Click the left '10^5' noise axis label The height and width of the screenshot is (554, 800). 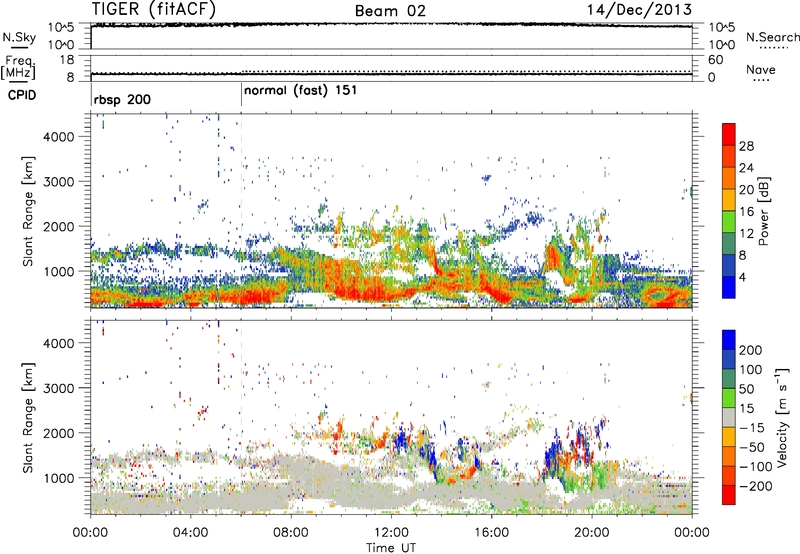click(x=61, y=28)
